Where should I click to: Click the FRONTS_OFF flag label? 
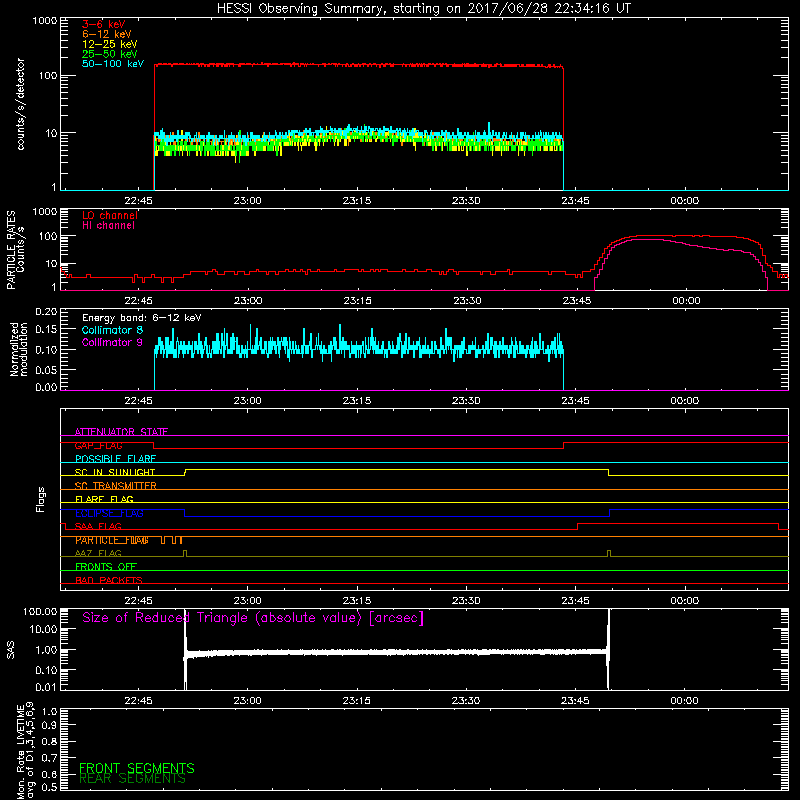point(106,567)
